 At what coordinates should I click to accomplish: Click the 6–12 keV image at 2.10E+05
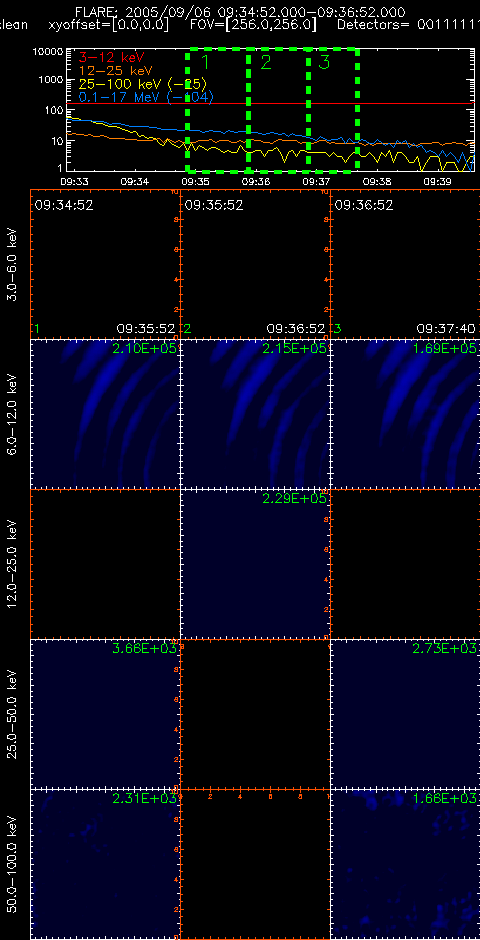click(105, 414)
